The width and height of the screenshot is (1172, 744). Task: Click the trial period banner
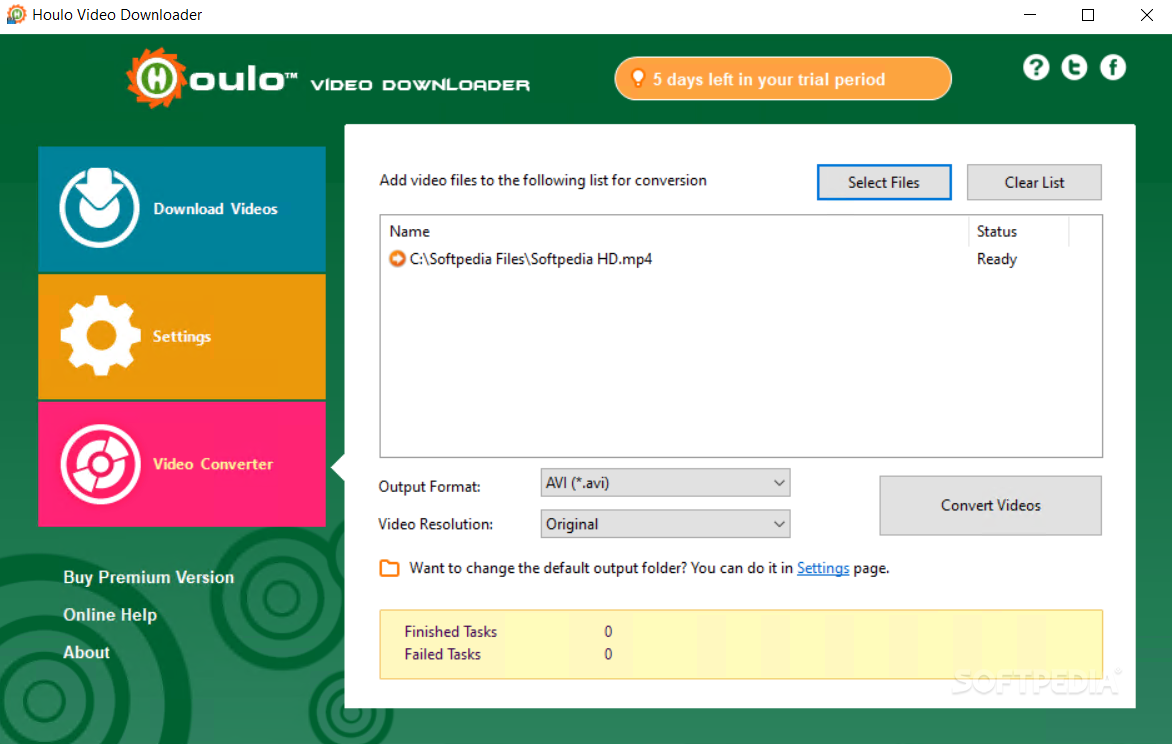tap(783, 79)
